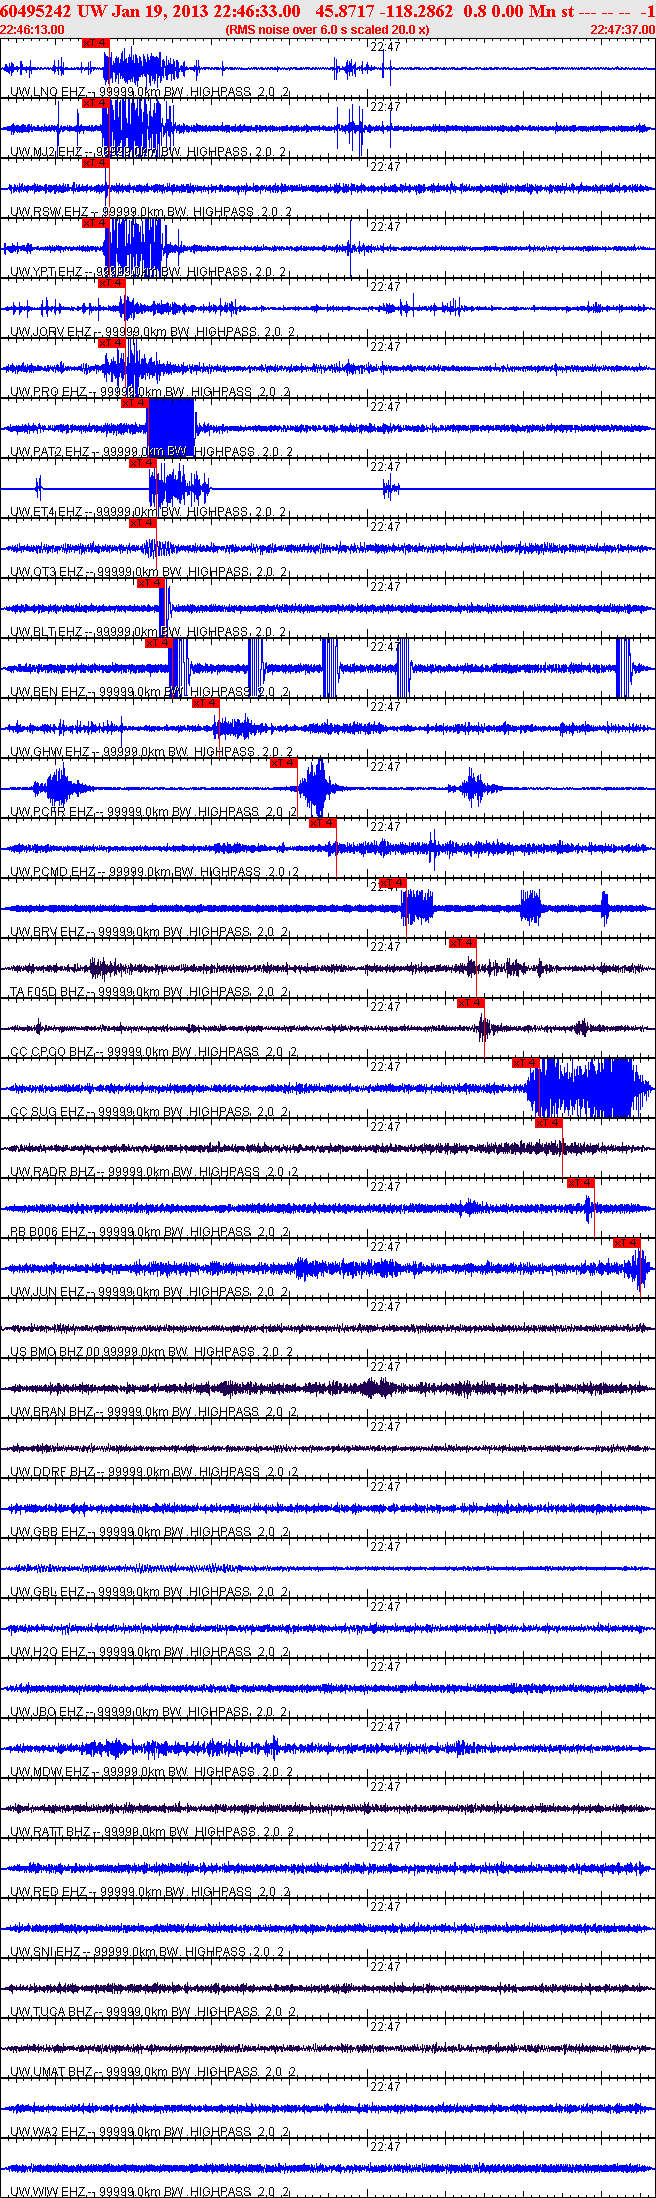Select the red pick marker on PB.B006 trace

581,1183
